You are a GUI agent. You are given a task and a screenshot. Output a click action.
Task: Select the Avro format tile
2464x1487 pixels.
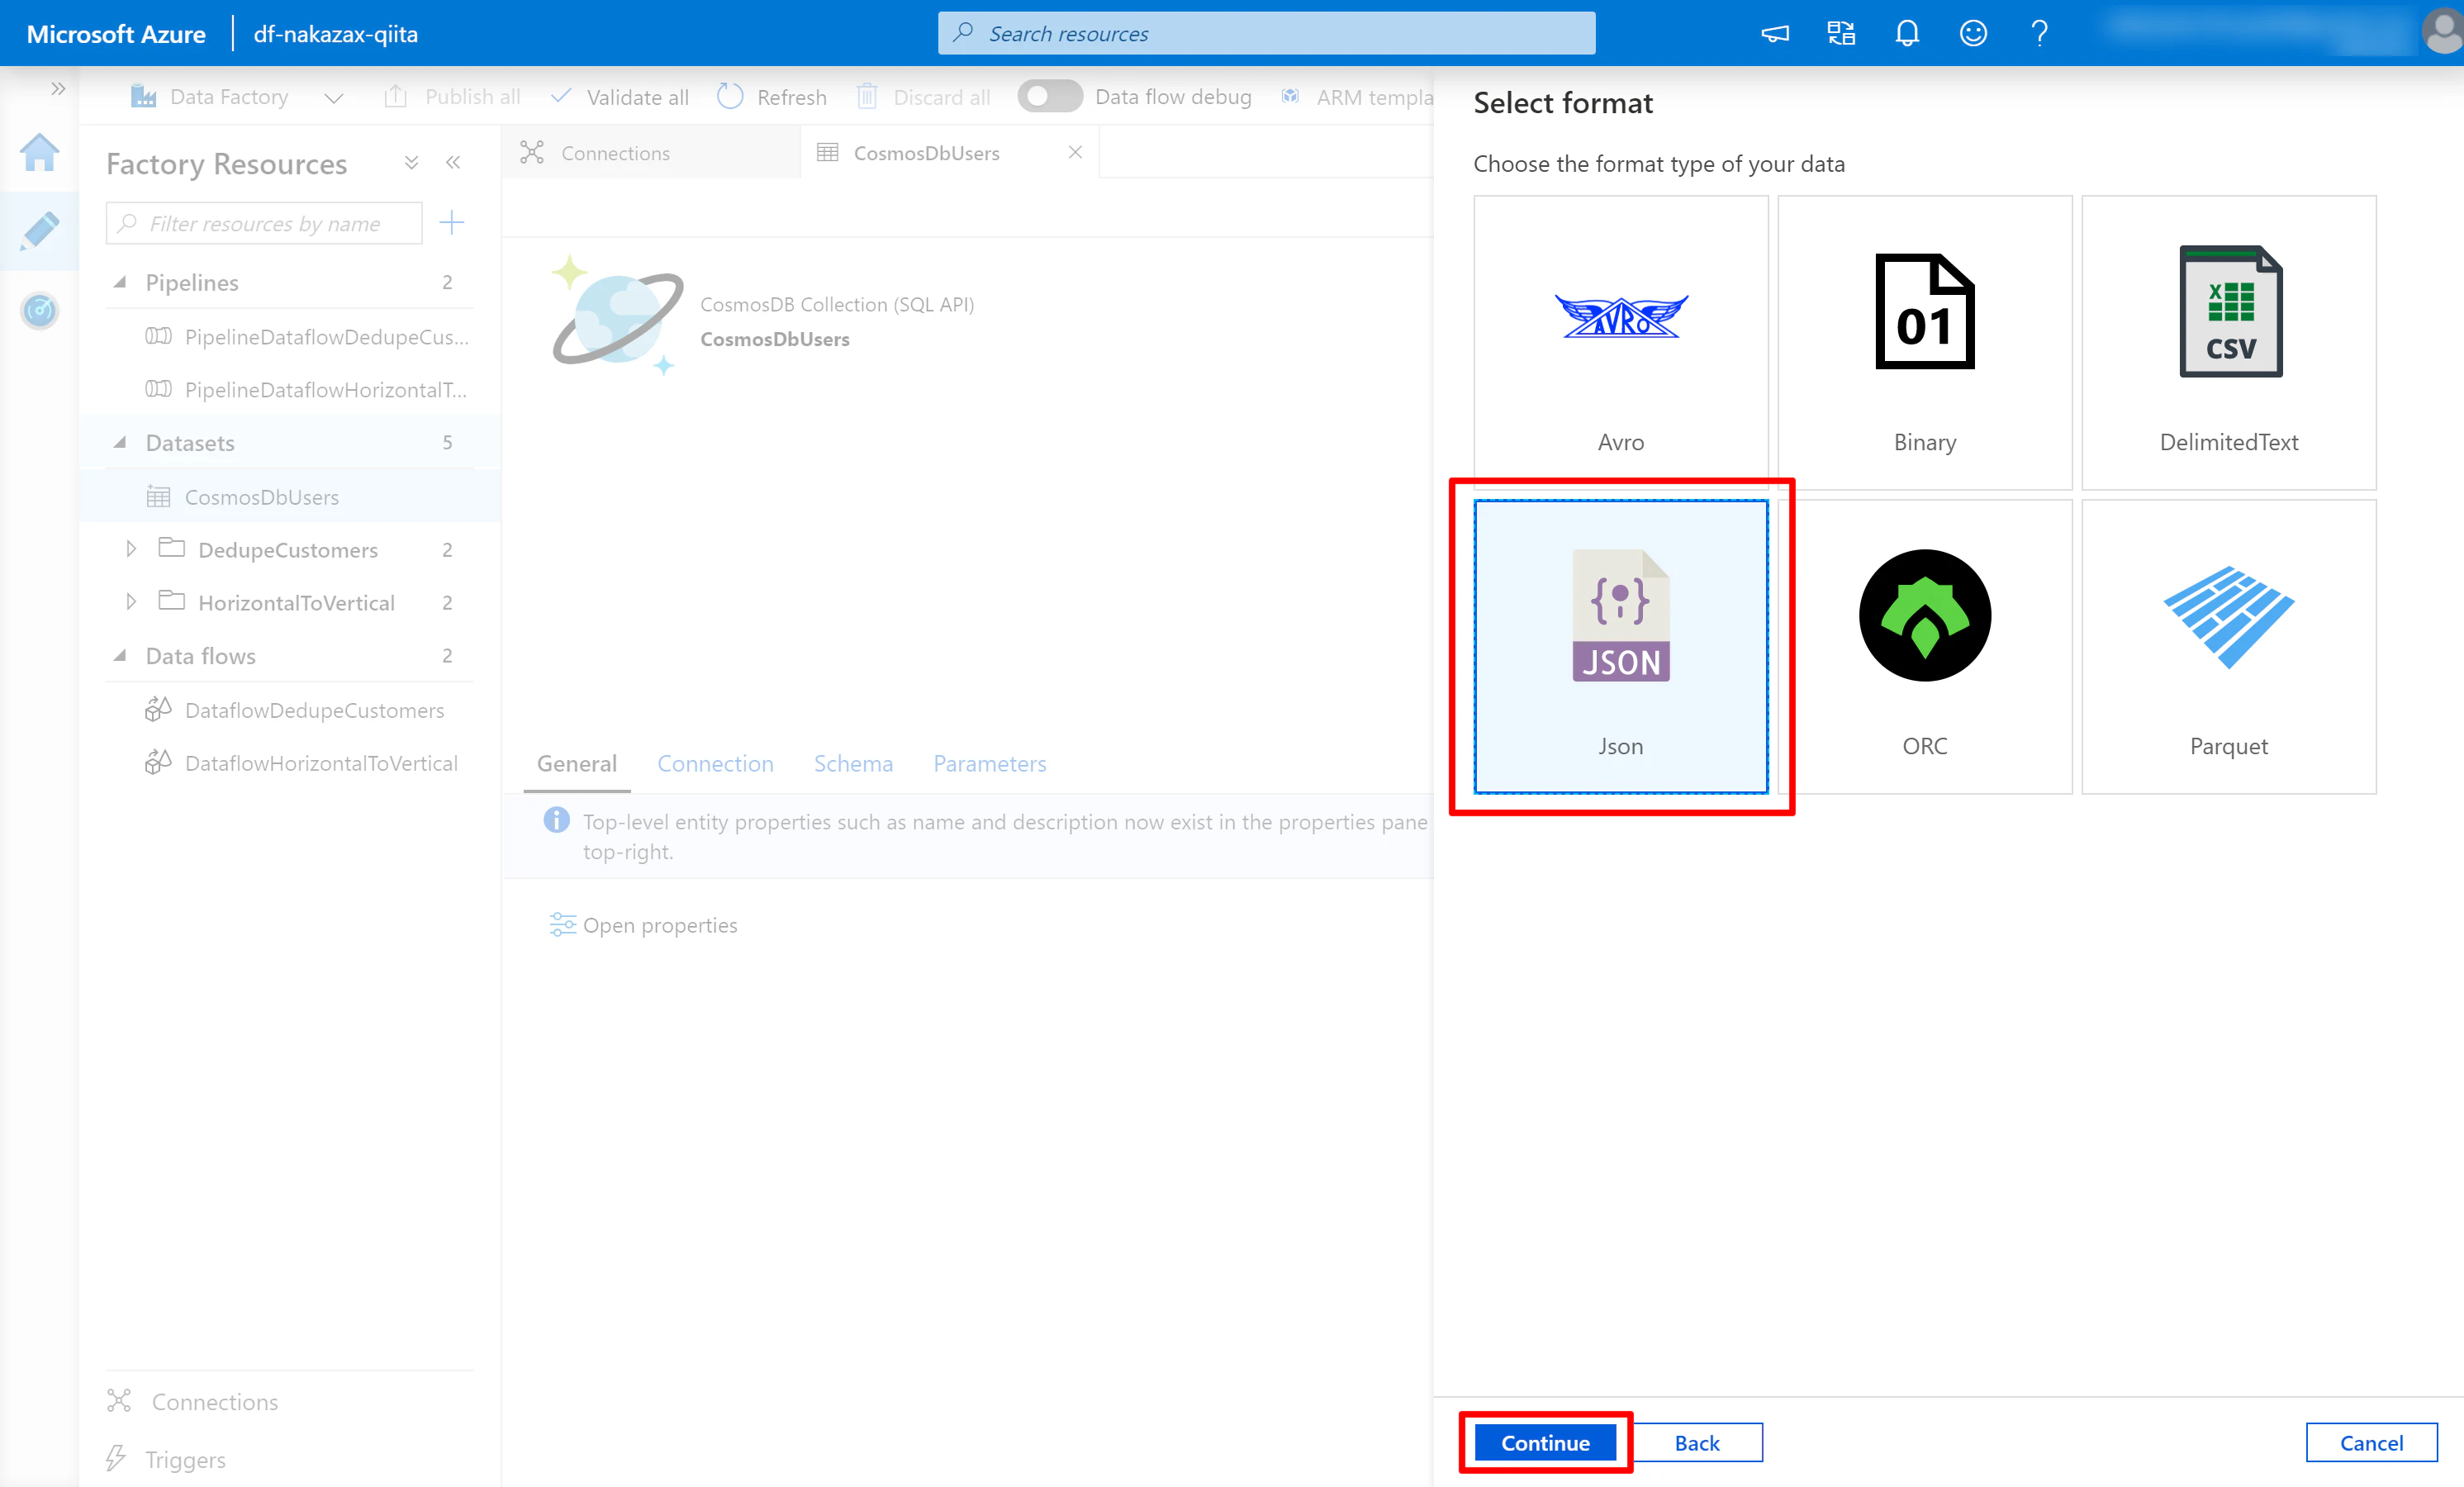point(1620,342)
